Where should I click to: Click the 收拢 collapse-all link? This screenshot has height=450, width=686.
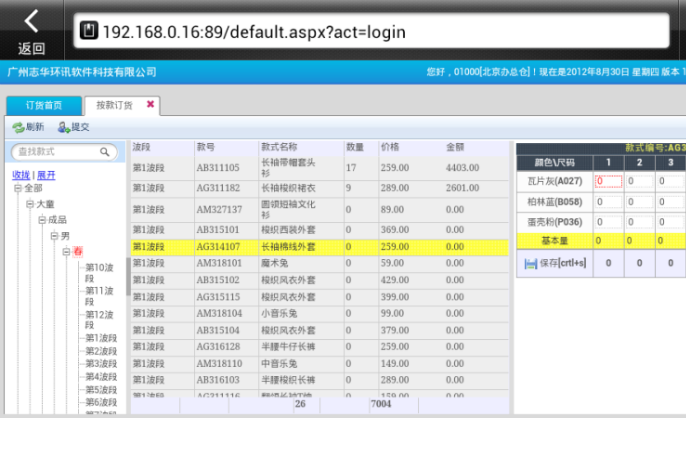pyautogui.click(x=21, y=175)
